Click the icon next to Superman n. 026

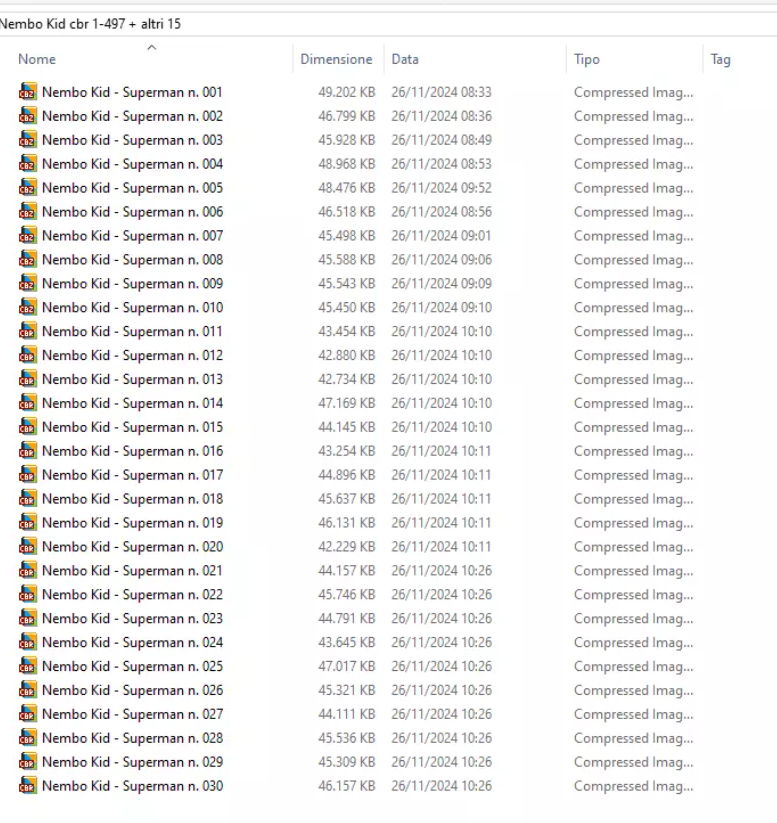27,690
